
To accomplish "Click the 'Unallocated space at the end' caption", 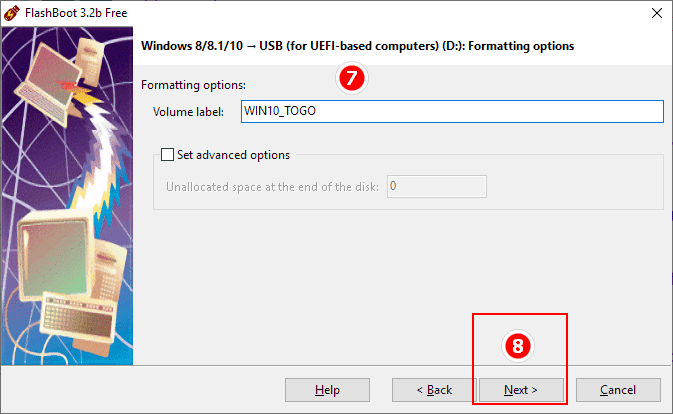I will [272, 187].
